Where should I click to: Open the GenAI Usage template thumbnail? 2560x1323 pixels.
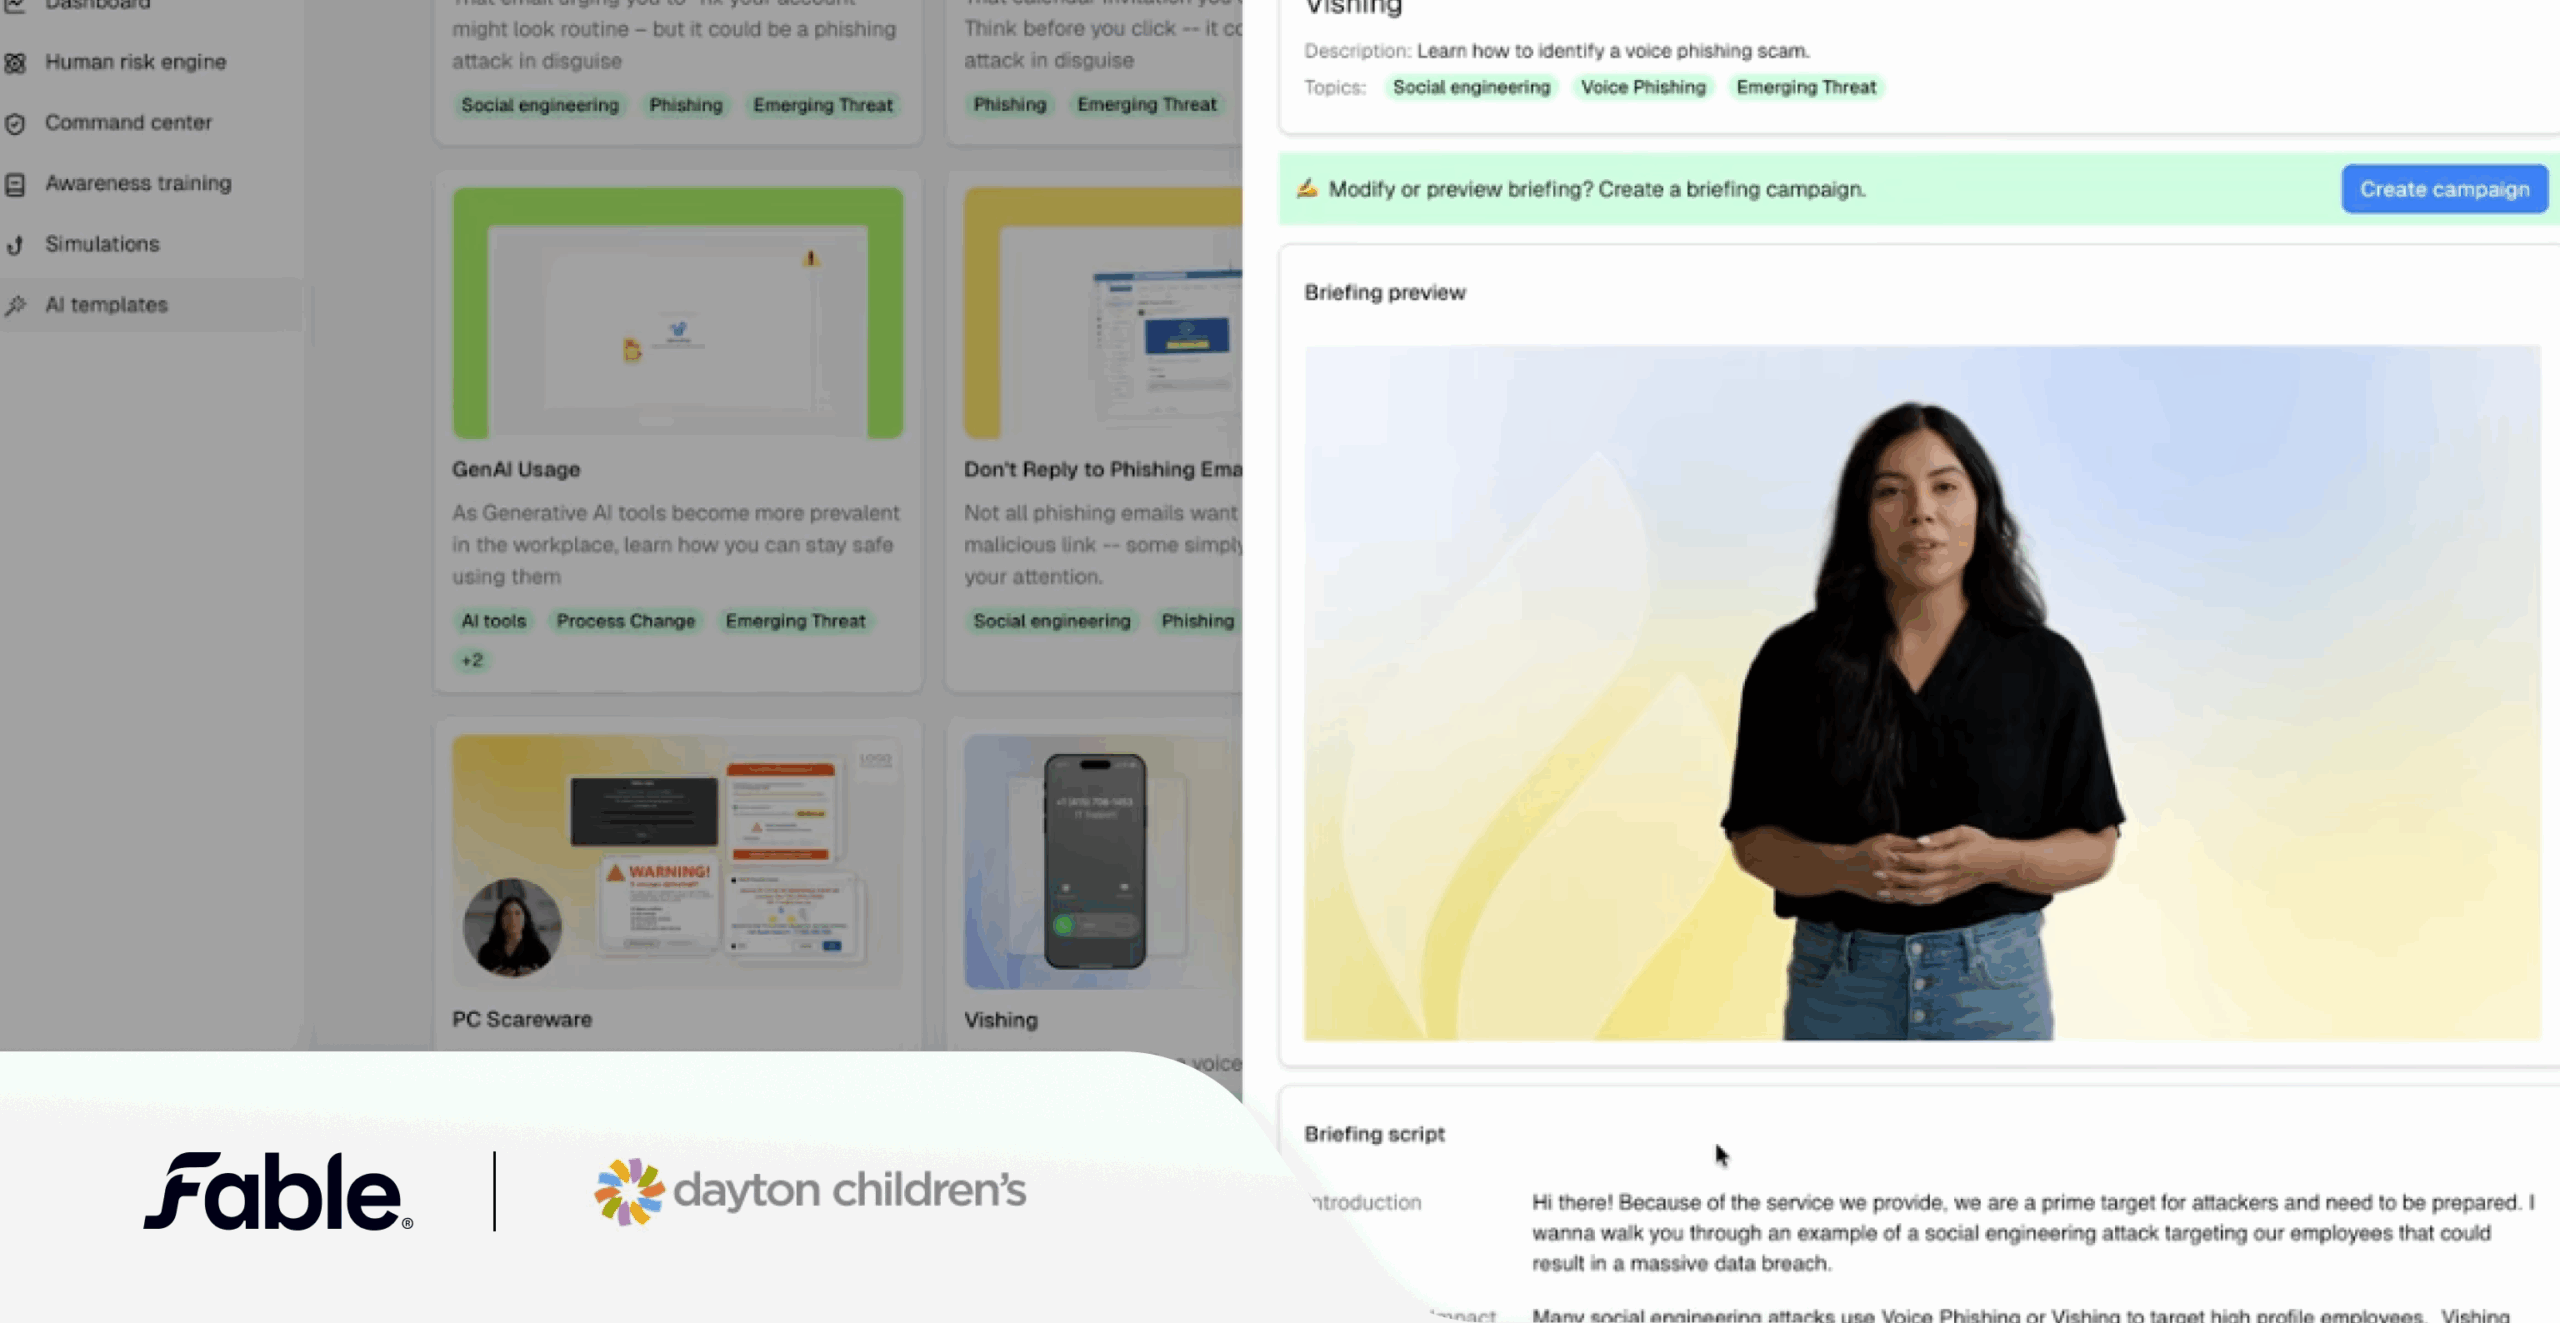[678, 313]
